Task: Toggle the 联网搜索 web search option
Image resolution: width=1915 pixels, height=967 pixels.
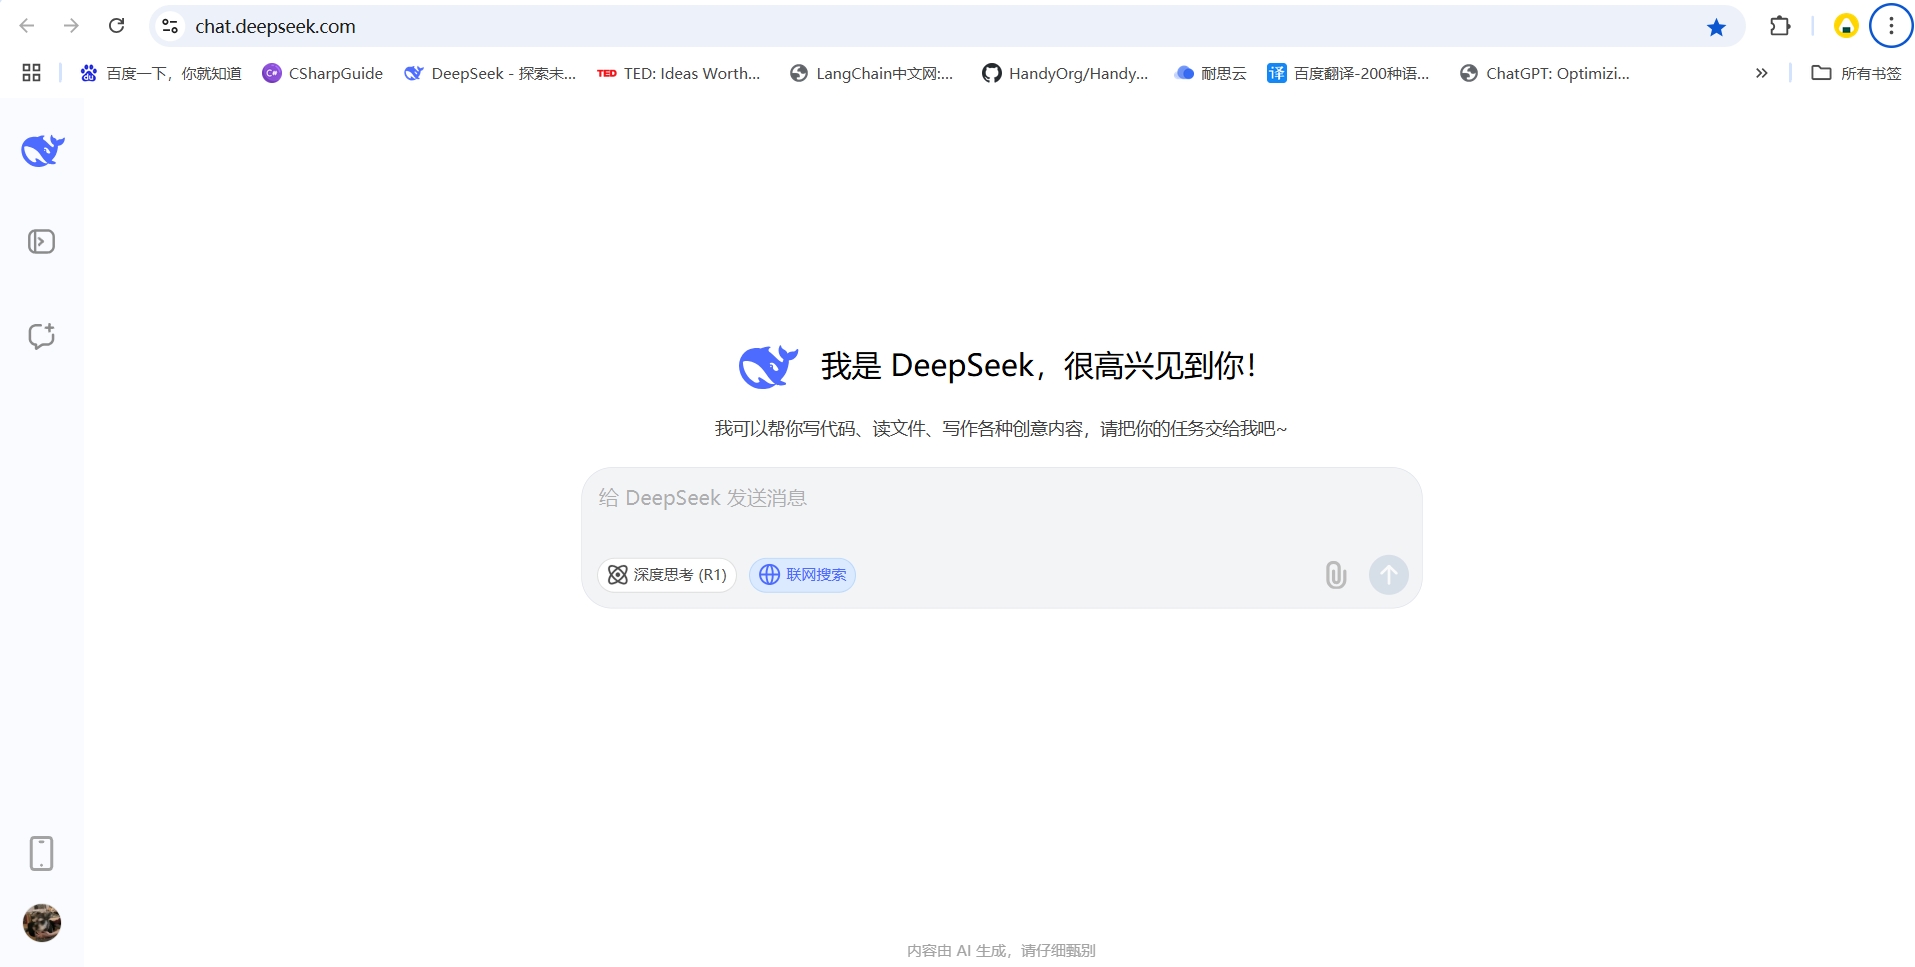Action: pos(802,575)
